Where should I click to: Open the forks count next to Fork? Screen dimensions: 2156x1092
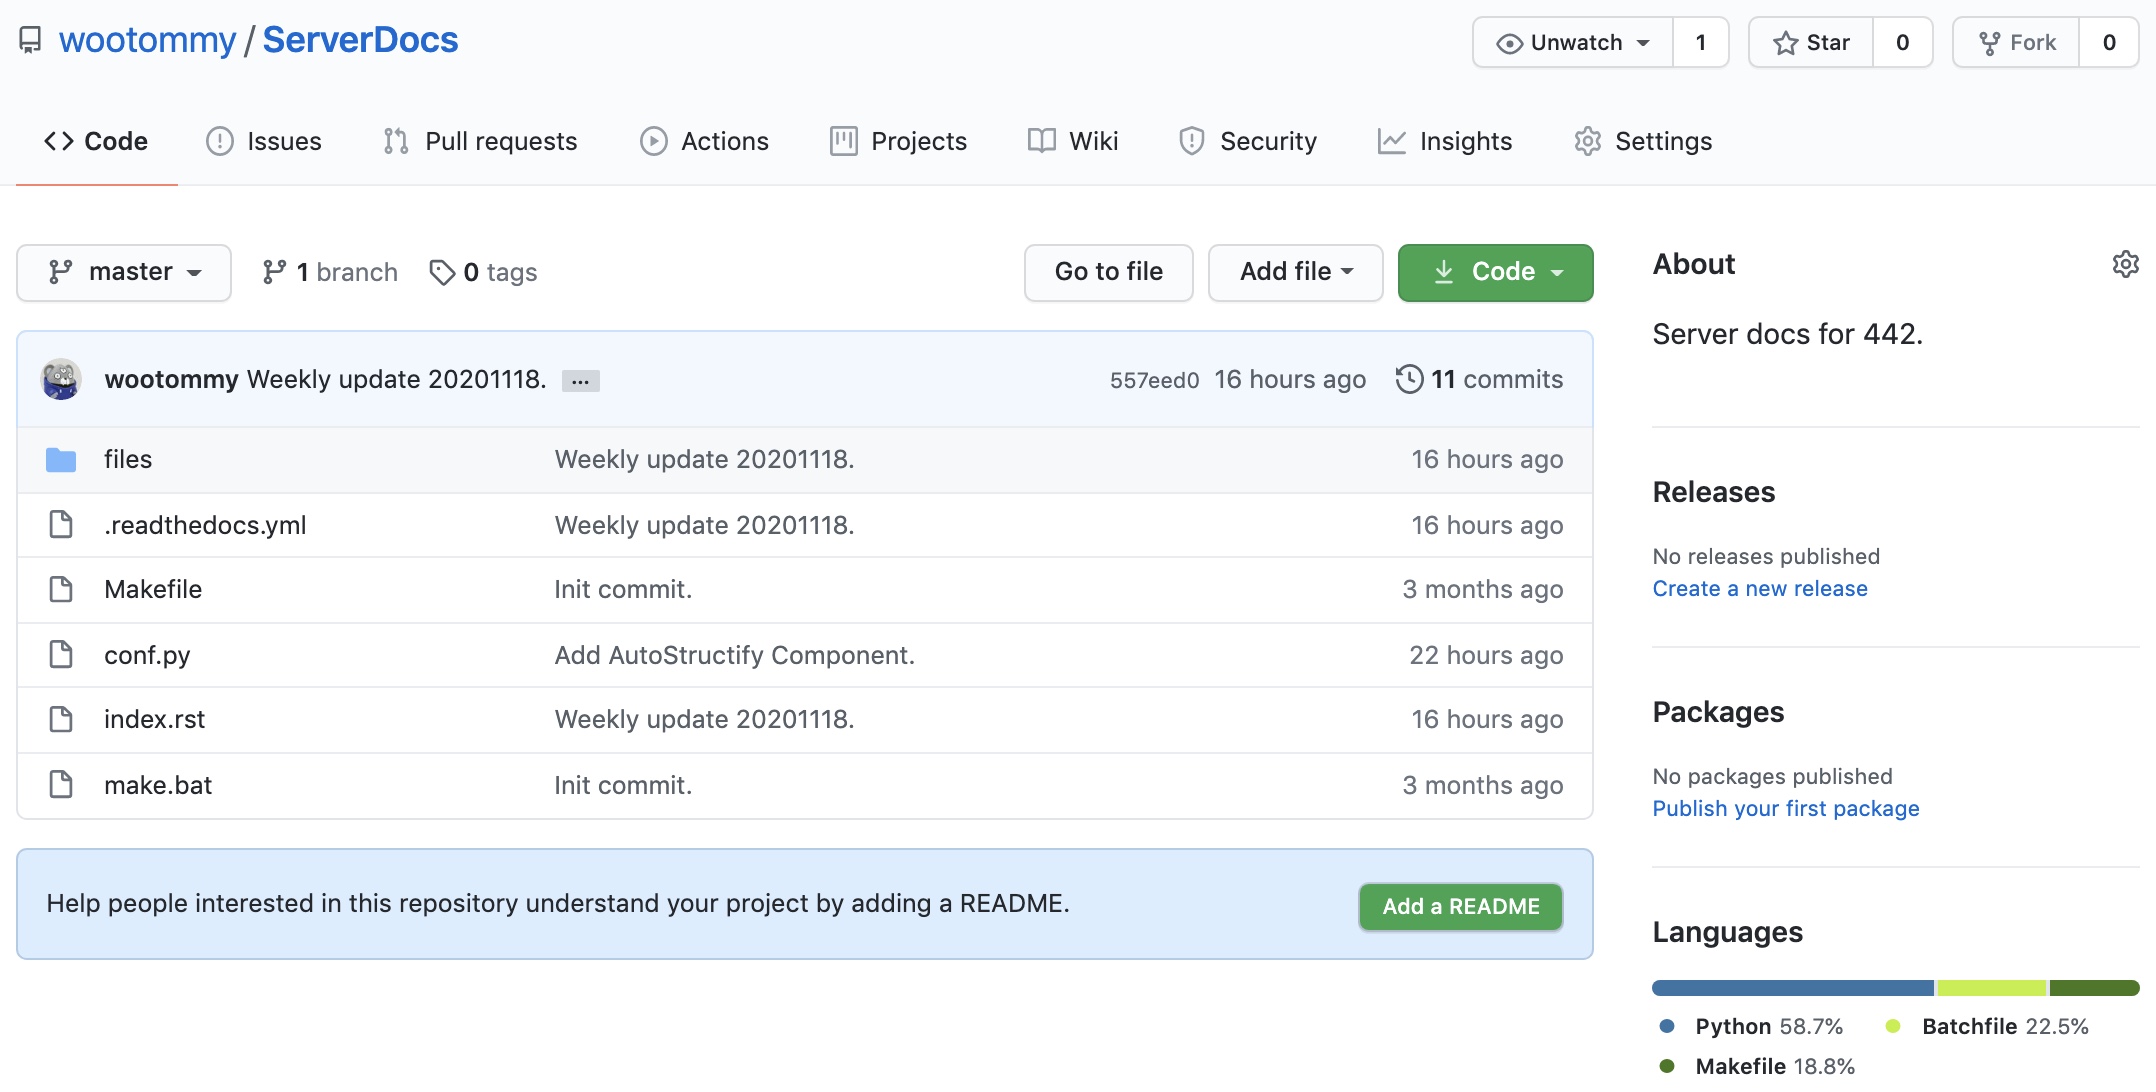coord(2109,42)
